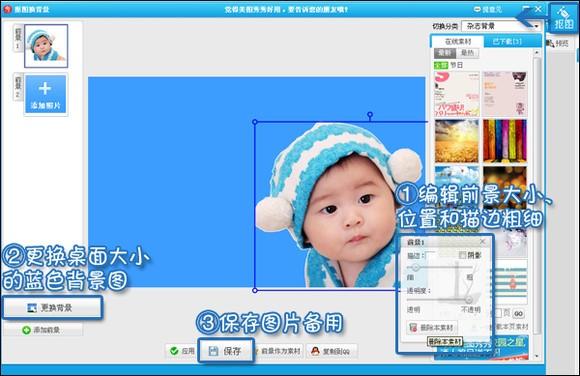The height and width of the screenshot is (376, 580).
Task: Open the 杂志背景 category dropdown
Action: 501,26
